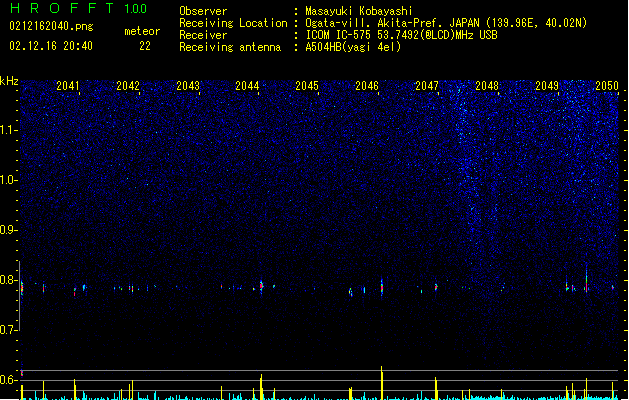Viewport: 629px width, 400px height.
Task: Click the tallest yellow intensity spike after 2046
Action: 381,383
